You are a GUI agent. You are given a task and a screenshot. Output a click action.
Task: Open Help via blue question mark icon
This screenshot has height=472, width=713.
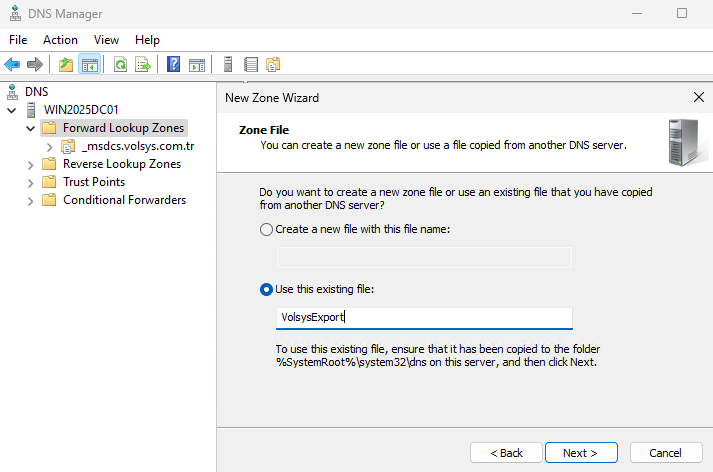[174, 65]
